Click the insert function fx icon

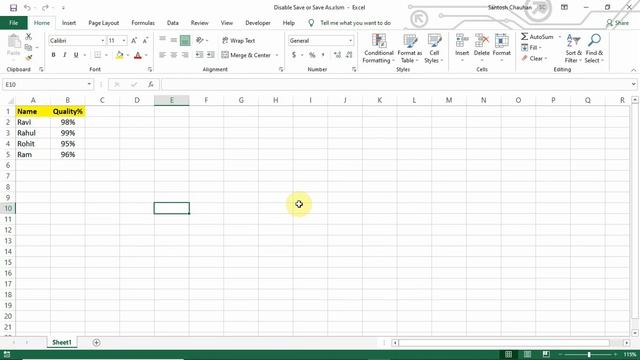pos(151,84)
